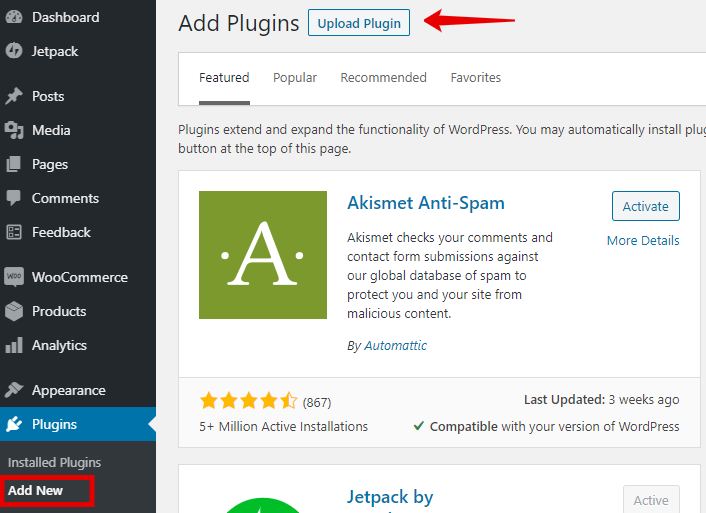
Task: Click the Upload Plugin button
Action: pos(359,23)
